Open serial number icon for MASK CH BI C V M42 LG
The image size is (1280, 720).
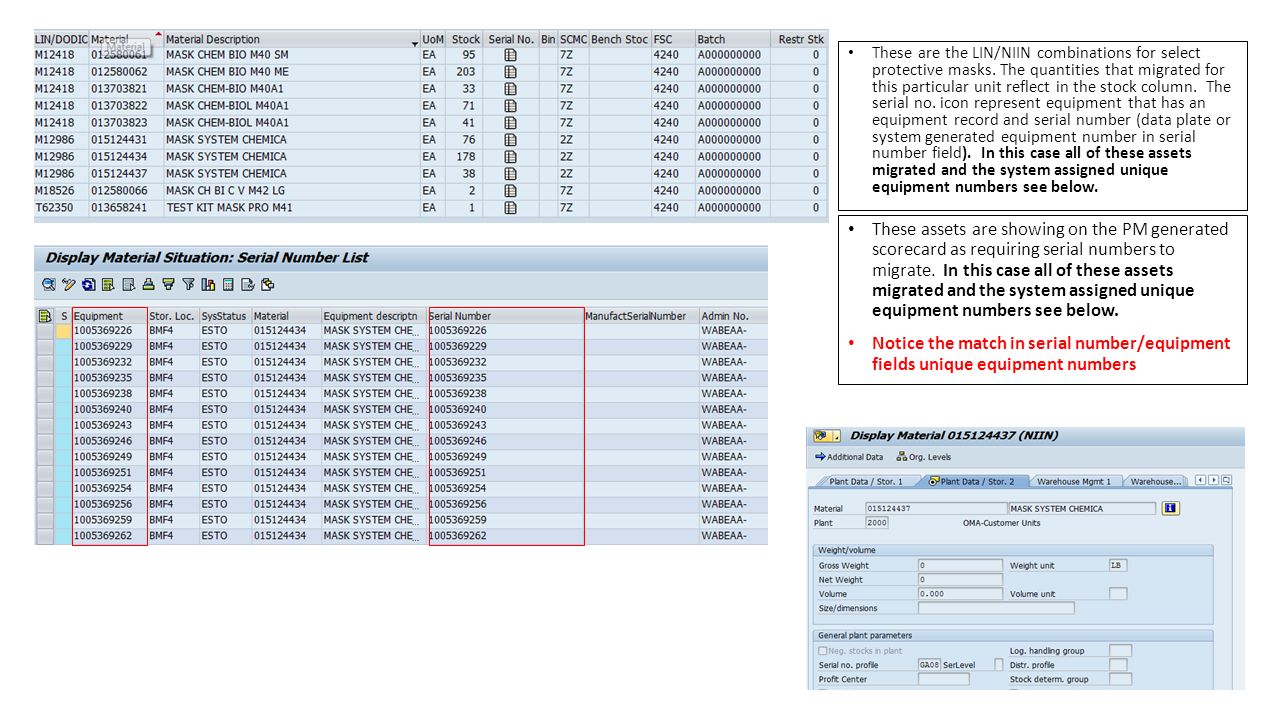(511, 191)
